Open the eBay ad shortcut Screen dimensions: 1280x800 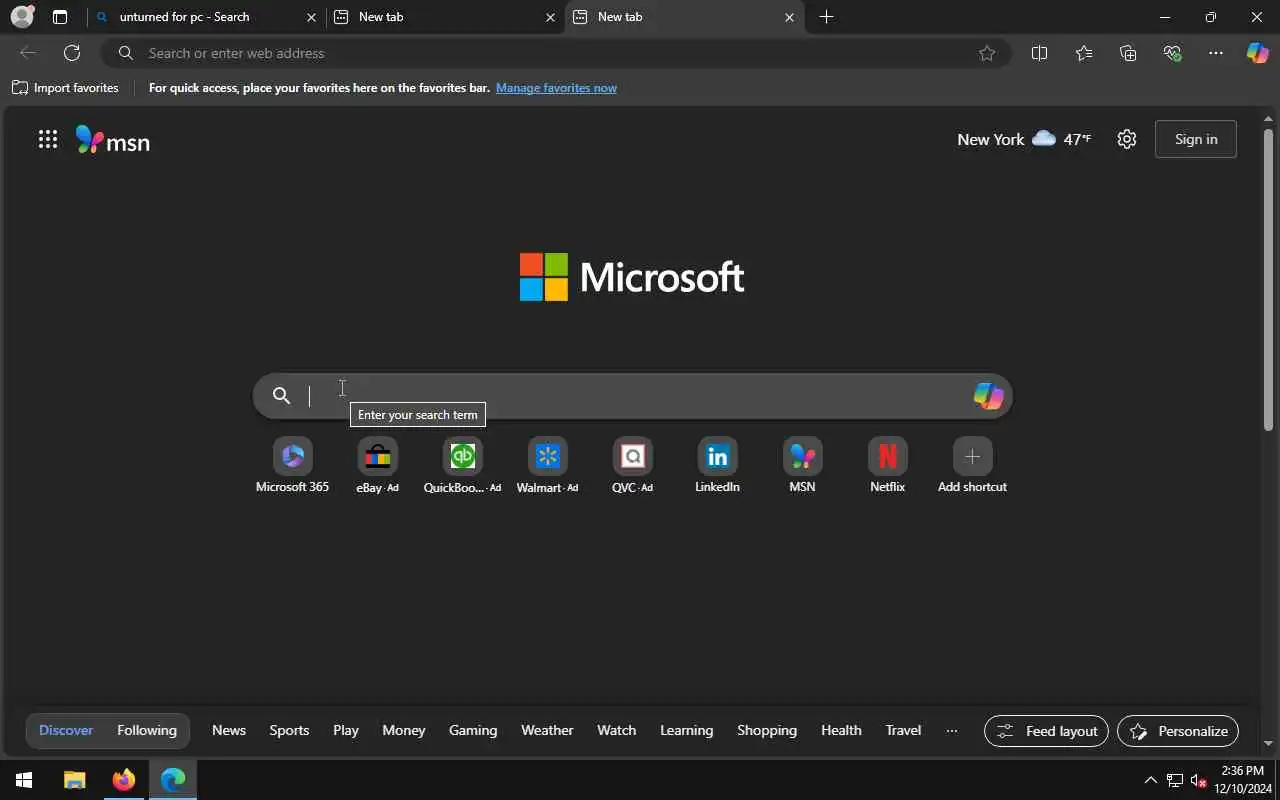[377, 466]
